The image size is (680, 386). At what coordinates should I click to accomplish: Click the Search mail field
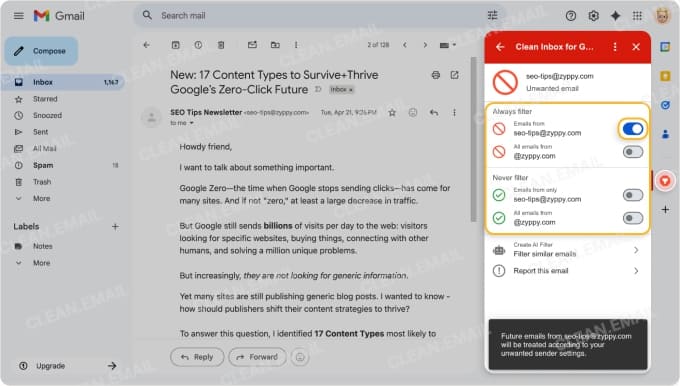[x=321, y=16]
